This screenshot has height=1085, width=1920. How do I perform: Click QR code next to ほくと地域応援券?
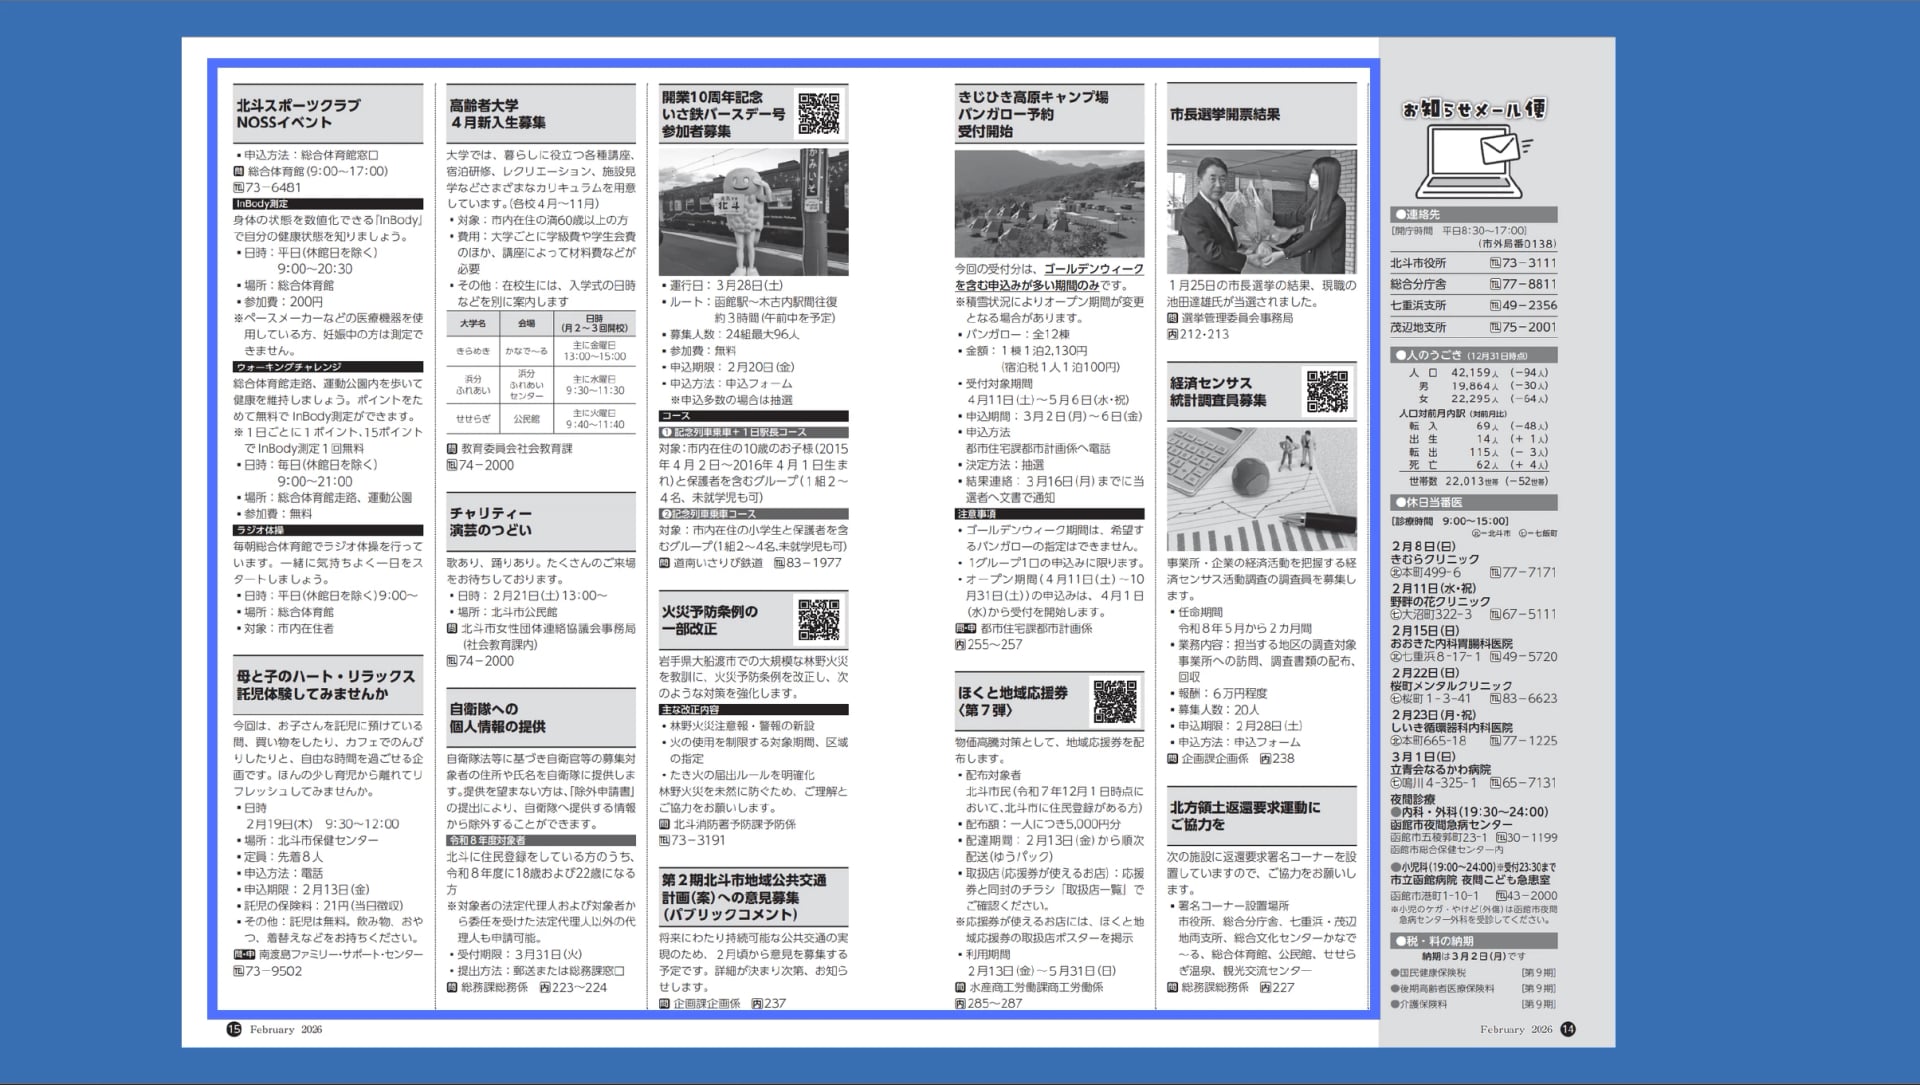pyautogui.click(x=1114, y=701)
